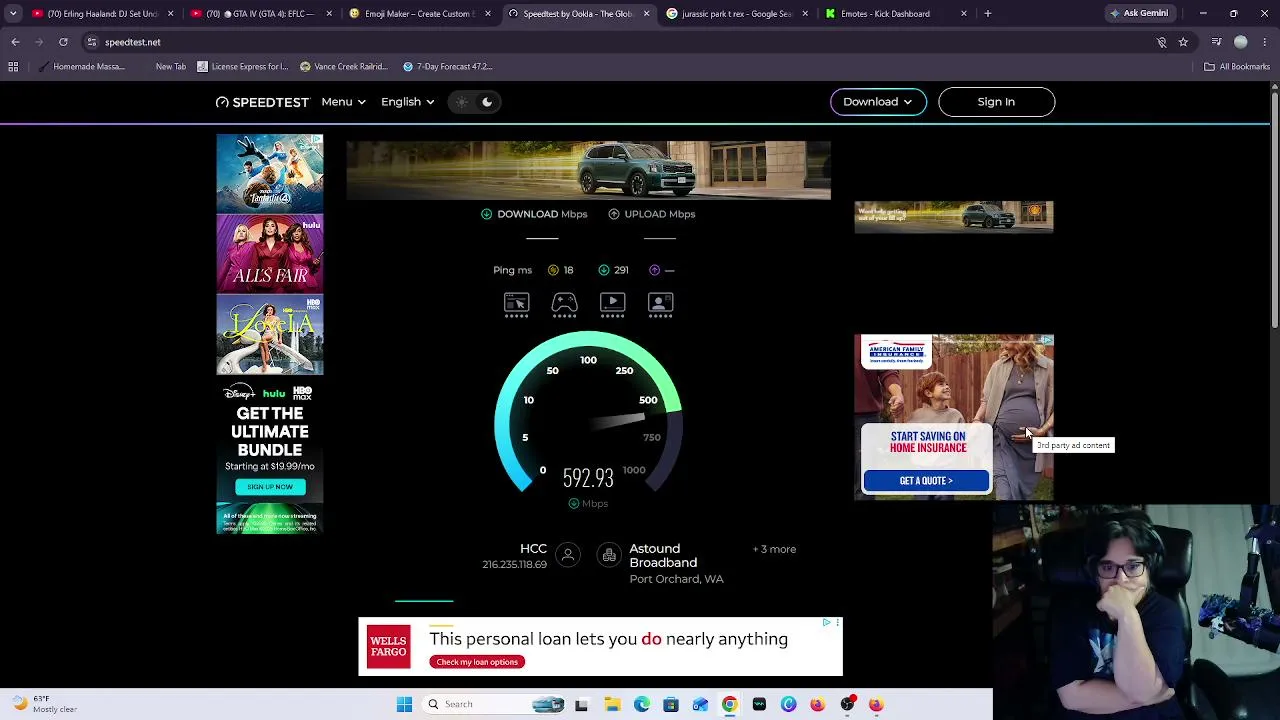Screen dimensions: 1280x720
Task: Click the green download arrow icon beside DOWNLOAD
Action: (x=486, y=214)
